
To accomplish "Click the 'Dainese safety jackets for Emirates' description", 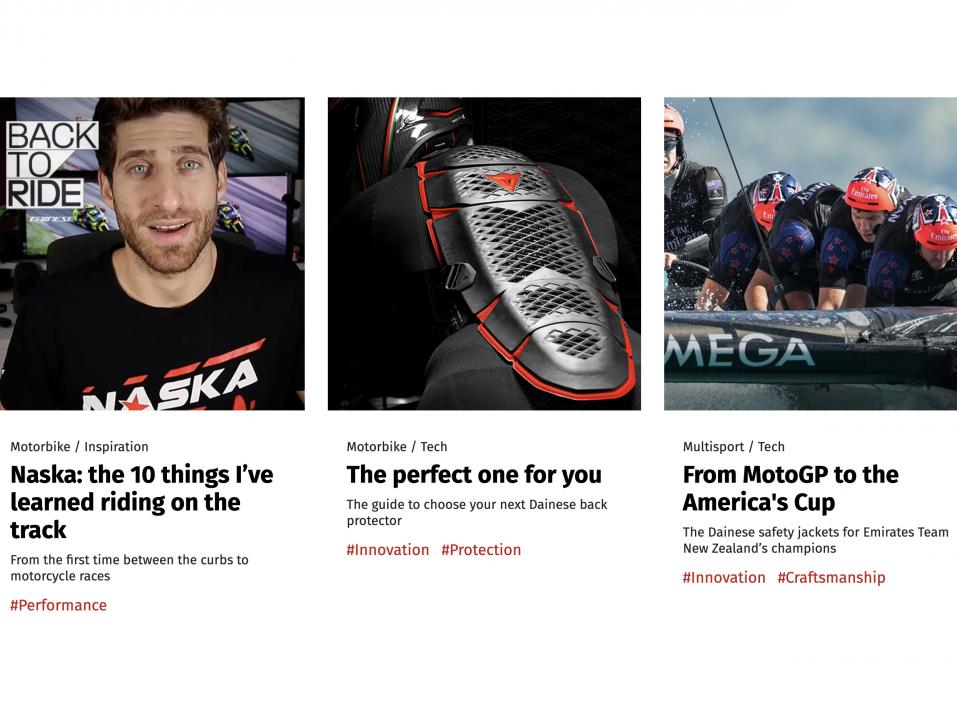I will (x=815, y=540).
